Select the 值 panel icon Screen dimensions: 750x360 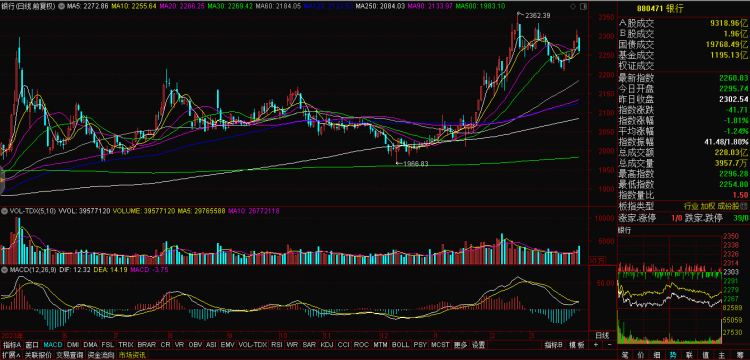(706, 355)
